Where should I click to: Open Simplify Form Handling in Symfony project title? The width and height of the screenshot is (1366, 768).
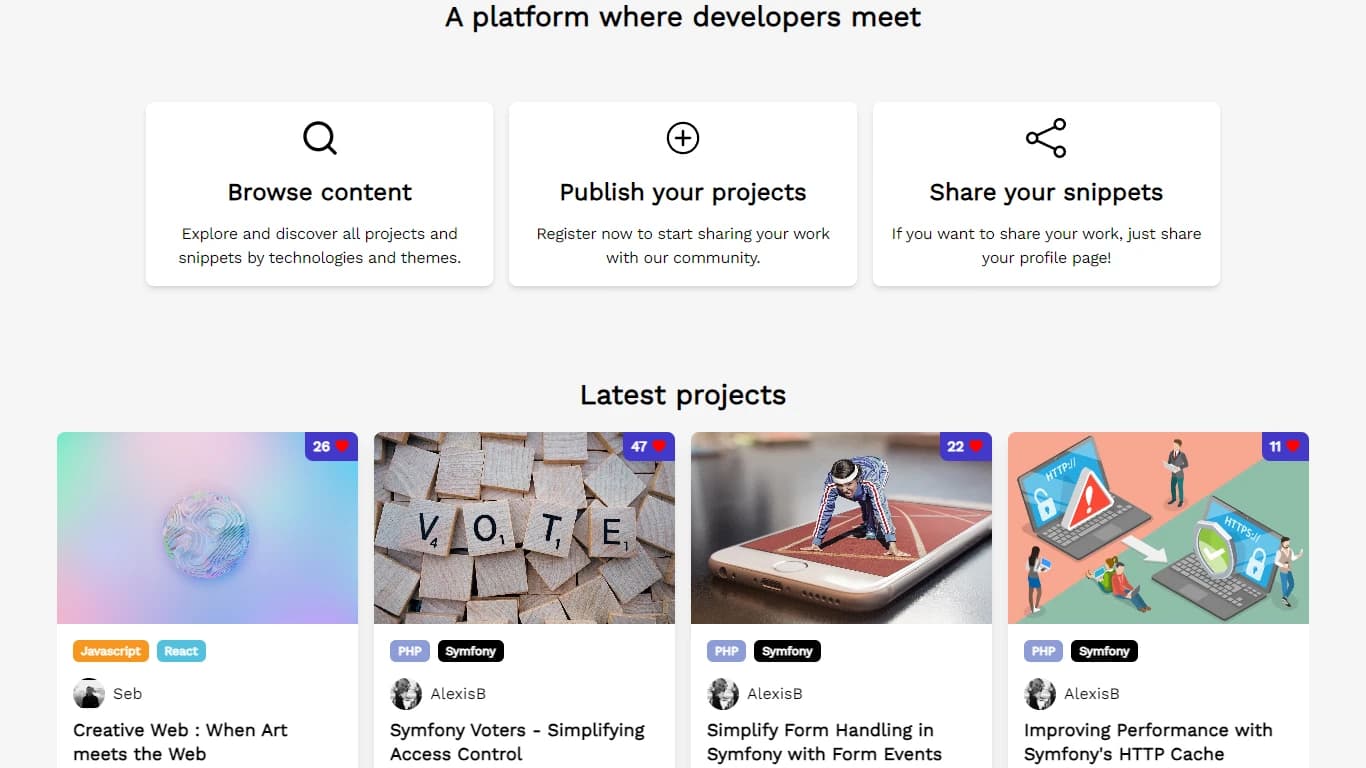824,742
